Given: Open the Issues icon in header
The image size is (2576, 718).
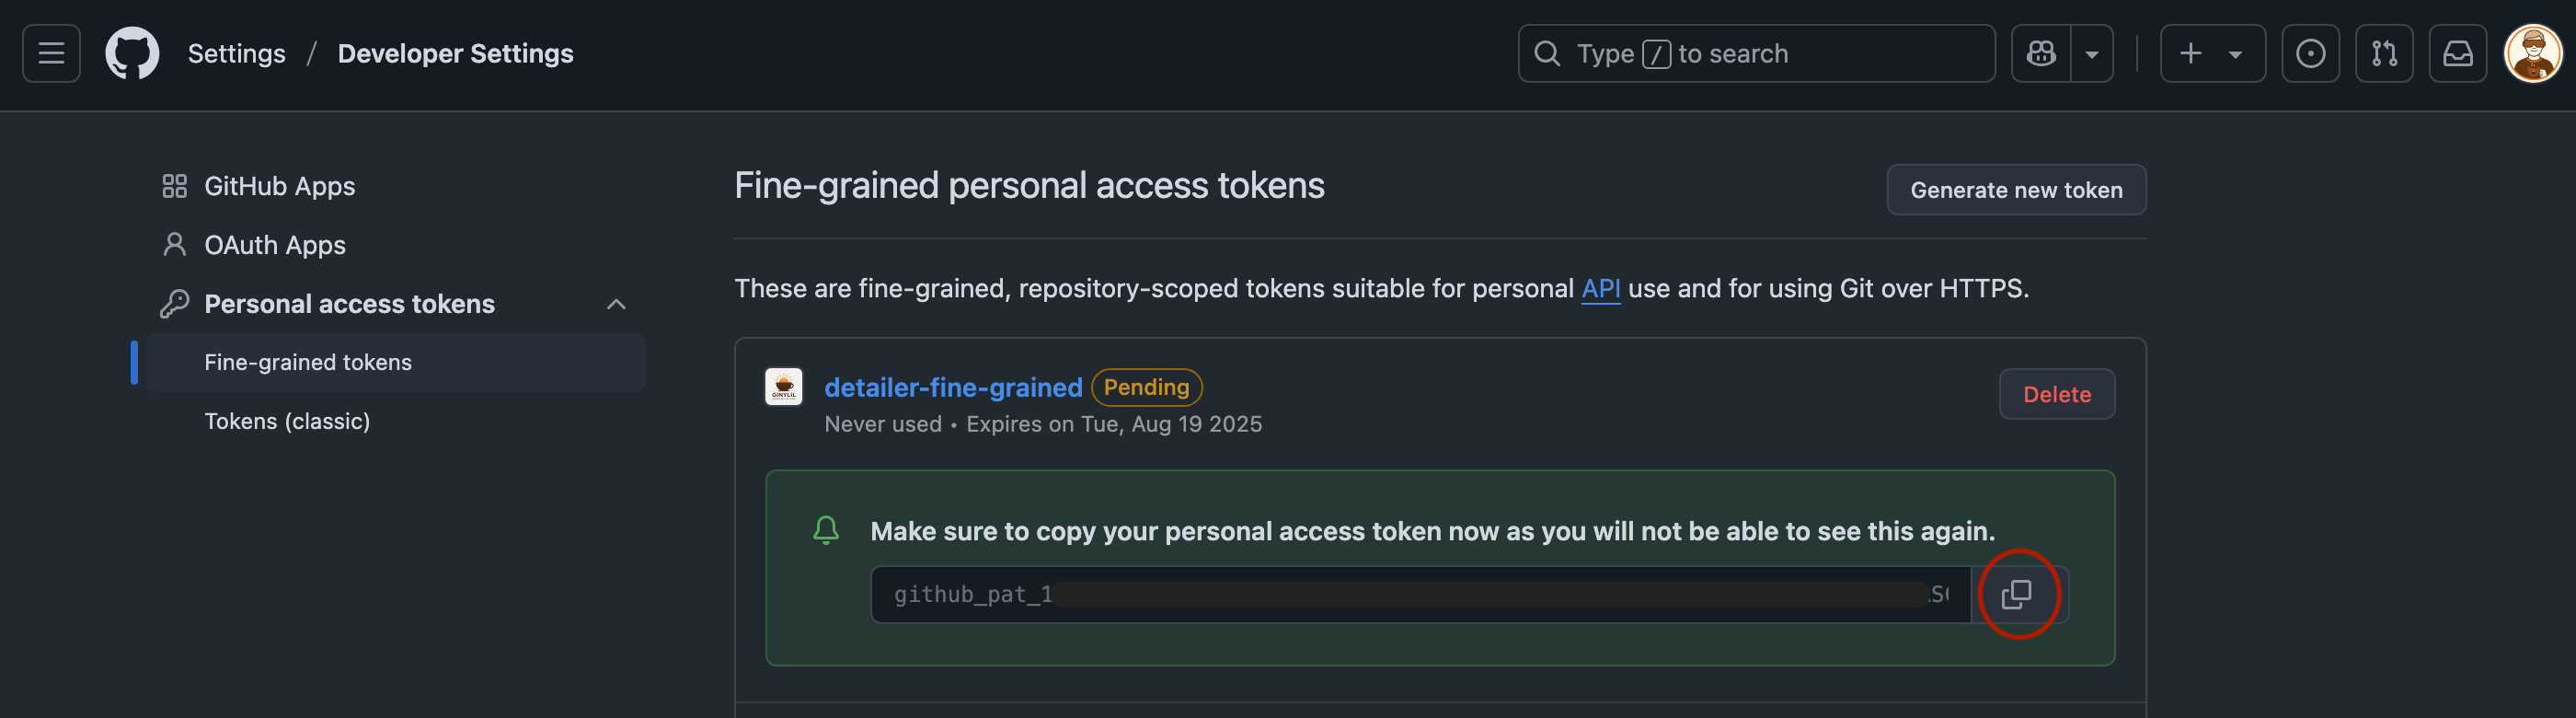Looking at the screenshot, I should [2310, 54].
